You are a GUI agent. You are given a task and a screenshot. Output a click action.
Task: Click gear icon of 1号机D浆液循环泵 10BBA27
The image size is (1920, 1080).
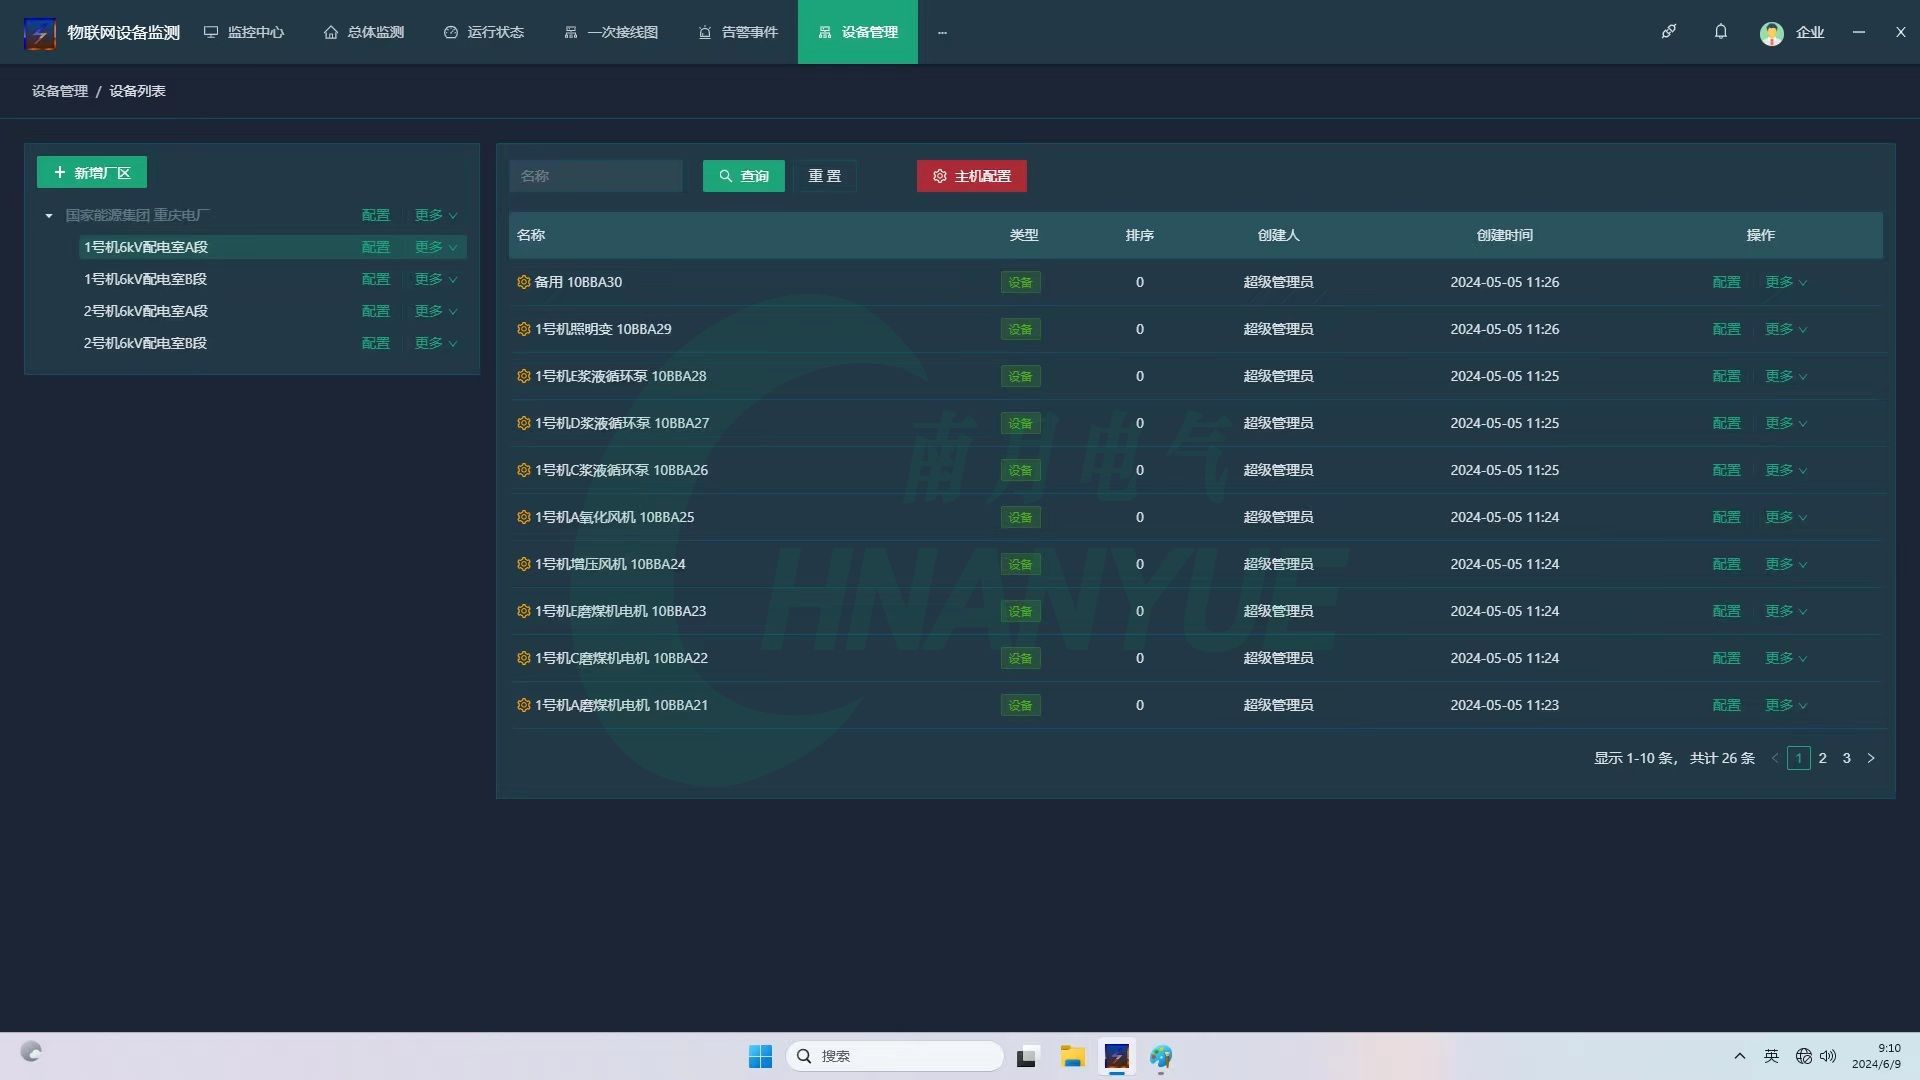click(523, 423)
